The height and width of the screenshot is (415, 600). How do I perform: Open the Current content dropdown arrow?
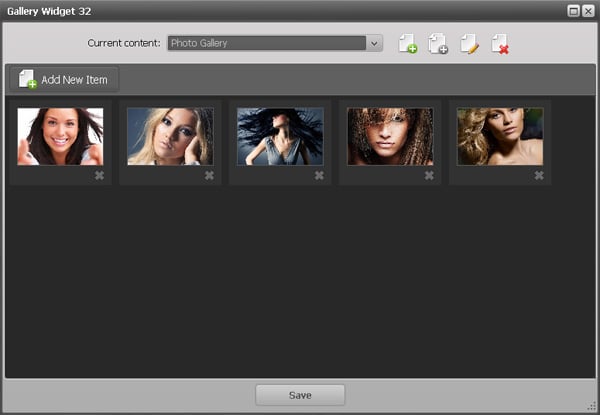pyautogui.click(x=374, y=43)
